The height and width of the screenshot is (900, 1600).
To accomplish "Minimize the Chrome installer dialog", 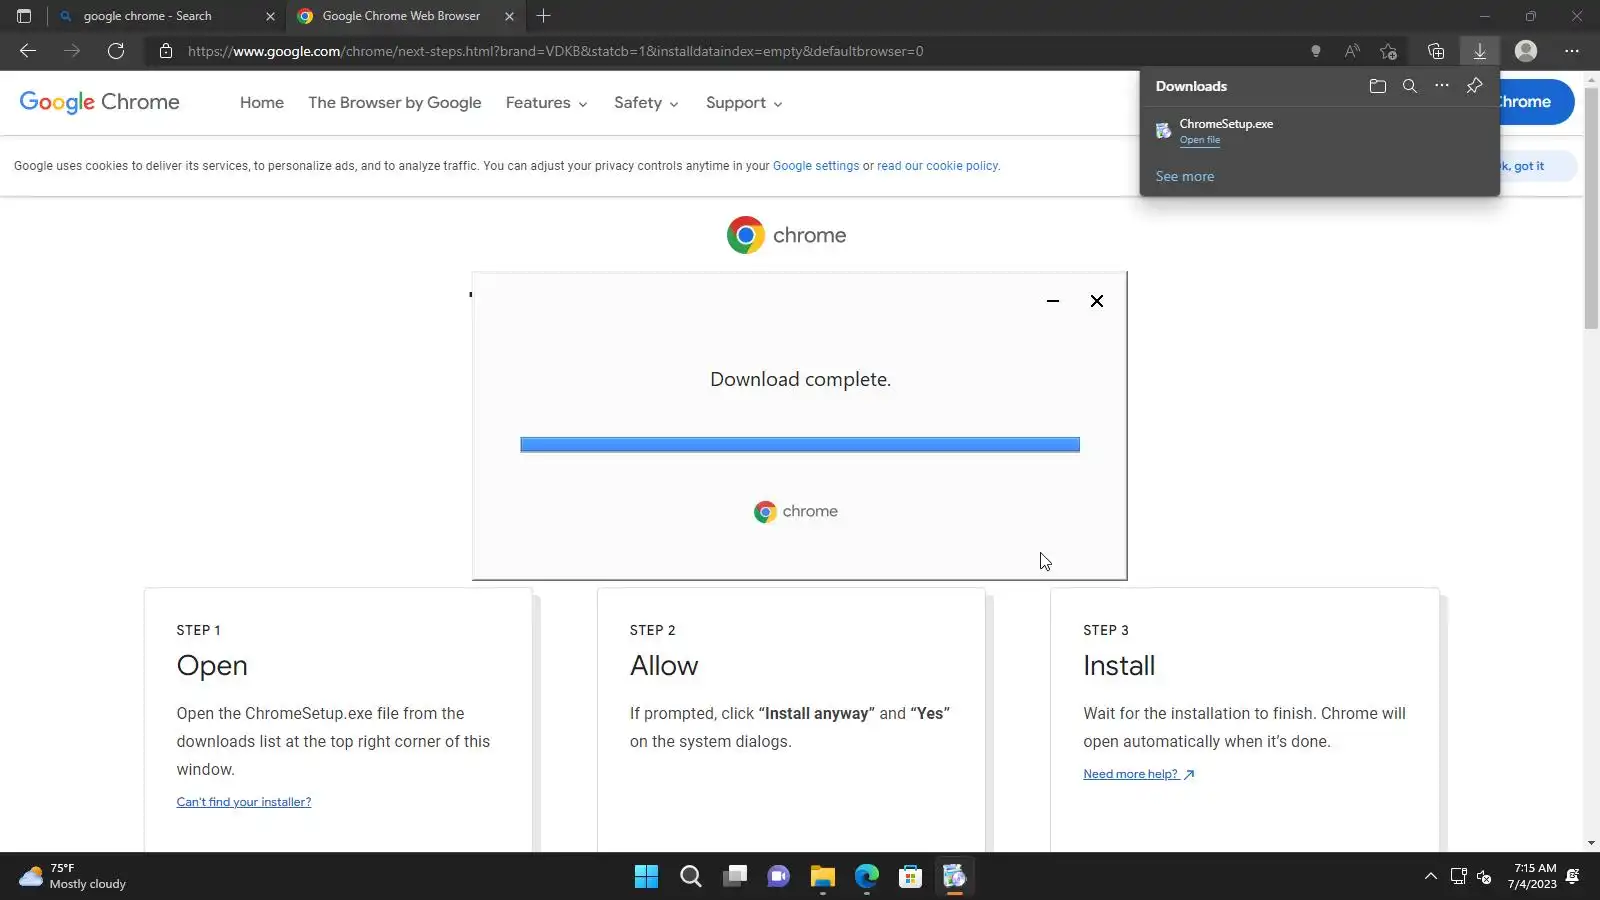I will tap(1053, 301).
